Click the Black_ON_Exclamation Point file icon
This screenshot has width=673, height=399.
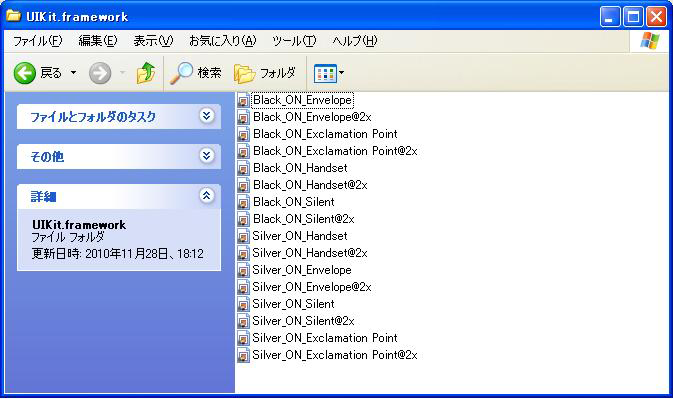243,134
